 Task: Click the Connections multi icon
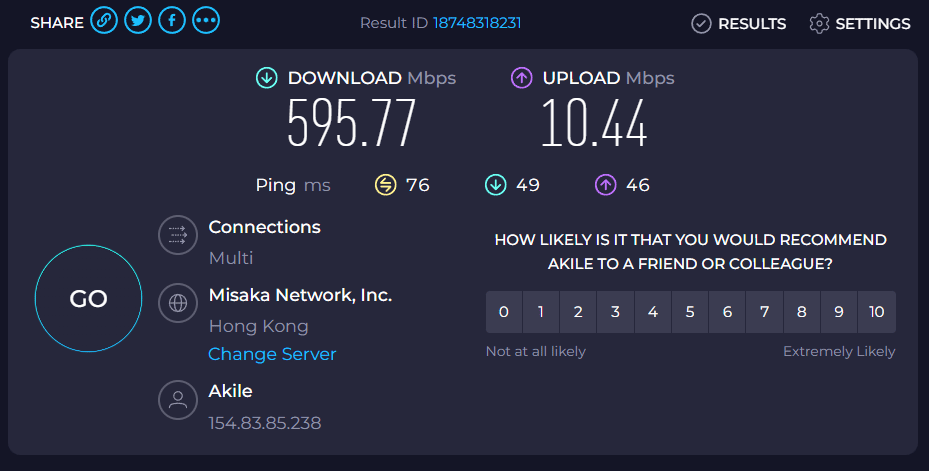tap(178, 236)
